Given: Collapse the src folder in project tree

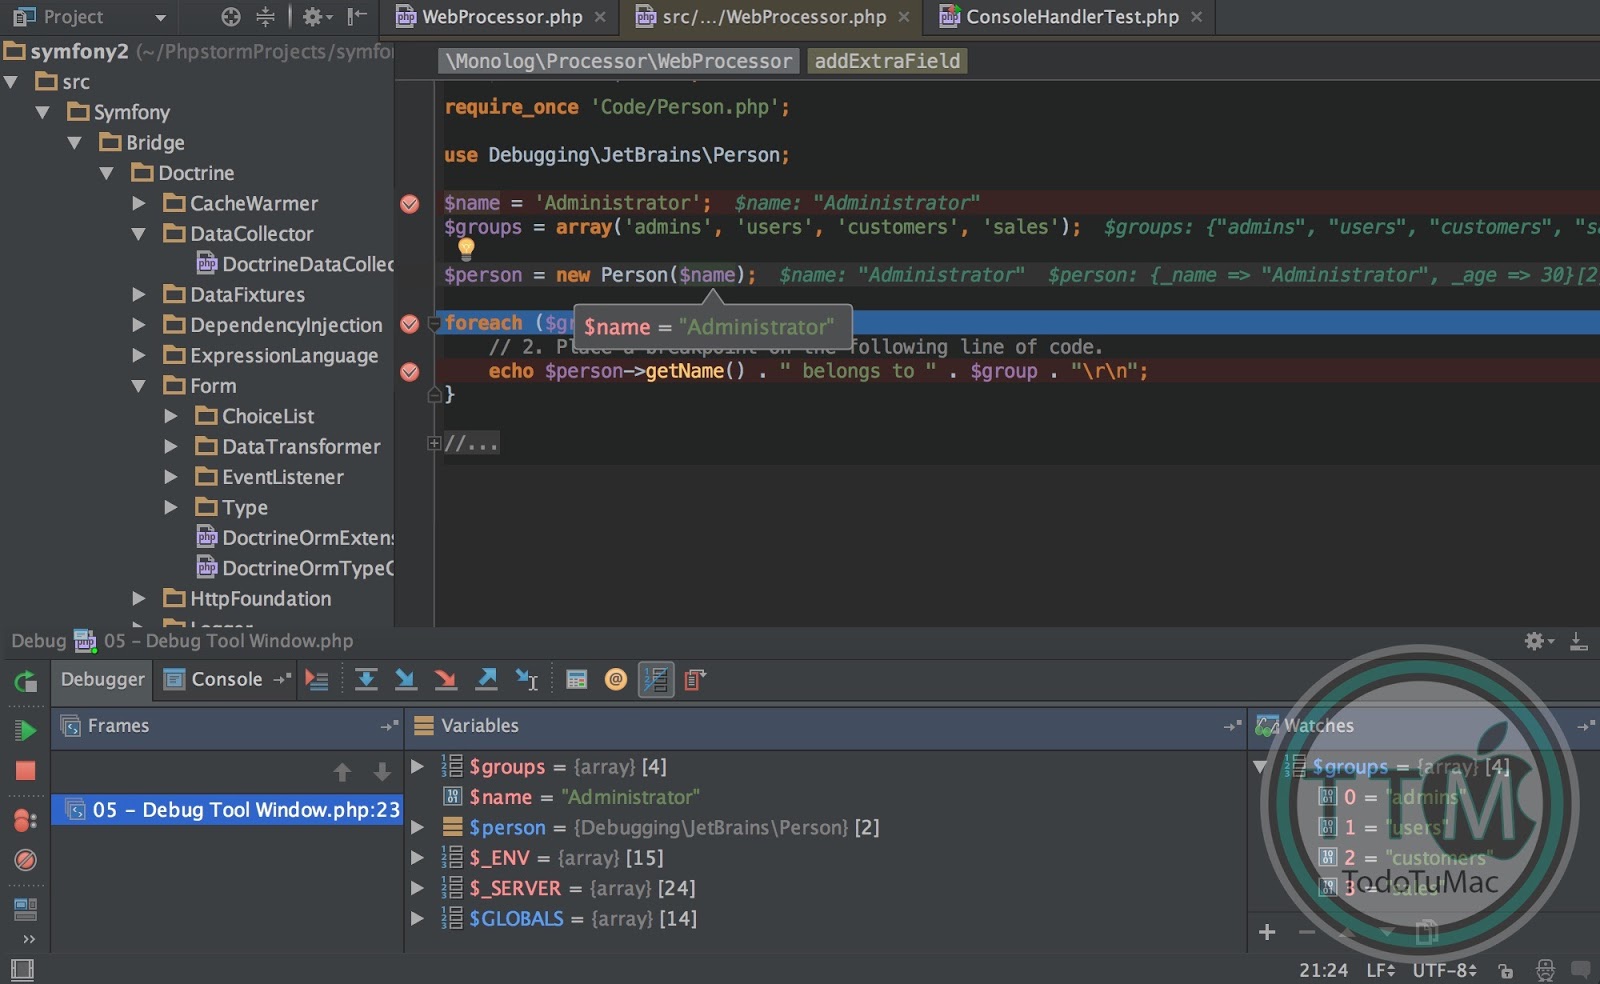Looking at the screenshot, I should (12, 82).
